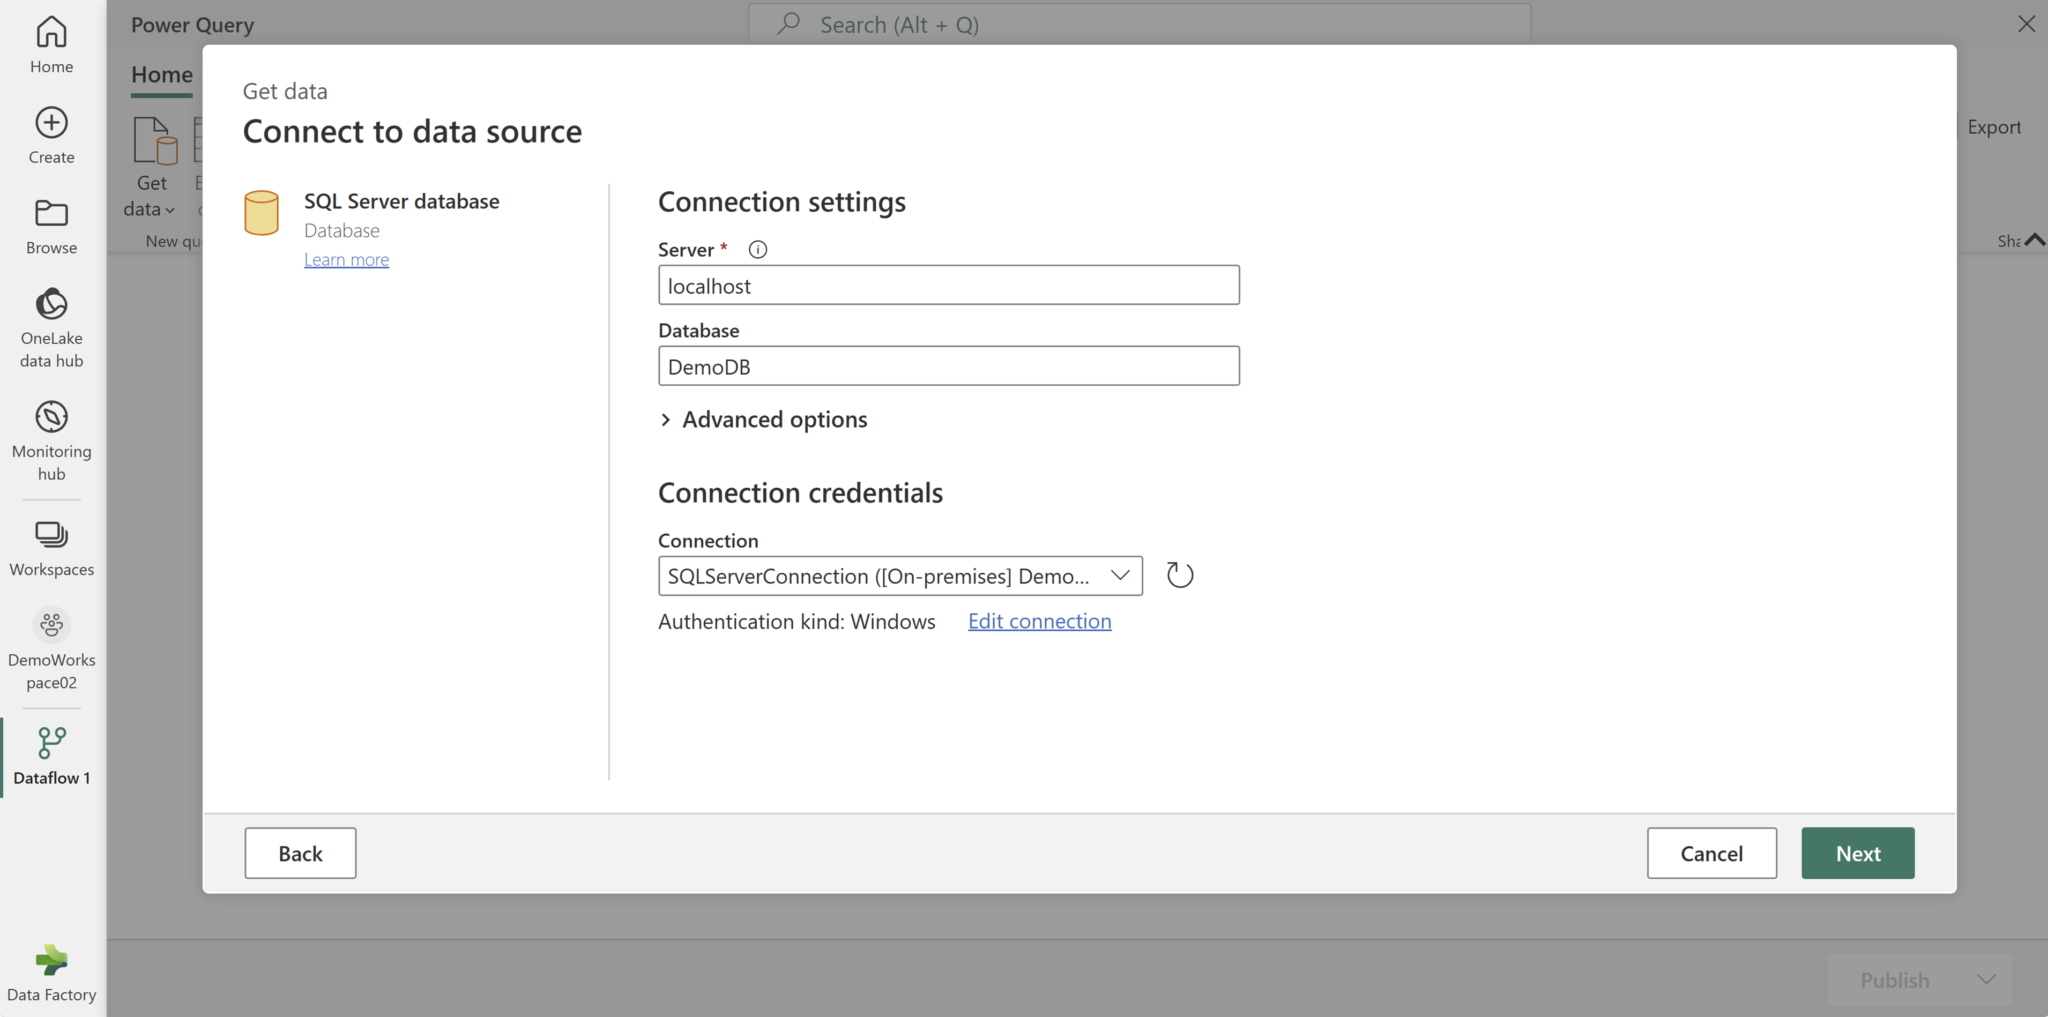Image resolution: width=2048 pixels, height=1017 pixels.
Task: Open the Learn more link
Action: (x=346, y=259)
